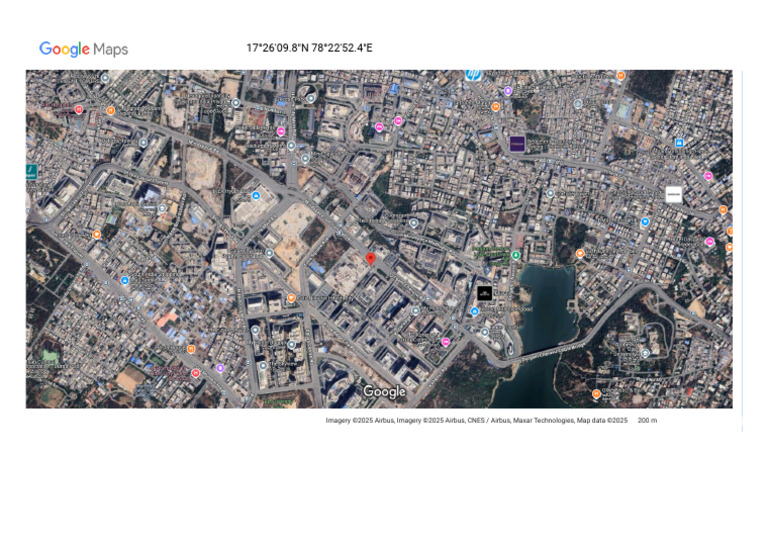Select the purple square logo marker

click(517, 143)
